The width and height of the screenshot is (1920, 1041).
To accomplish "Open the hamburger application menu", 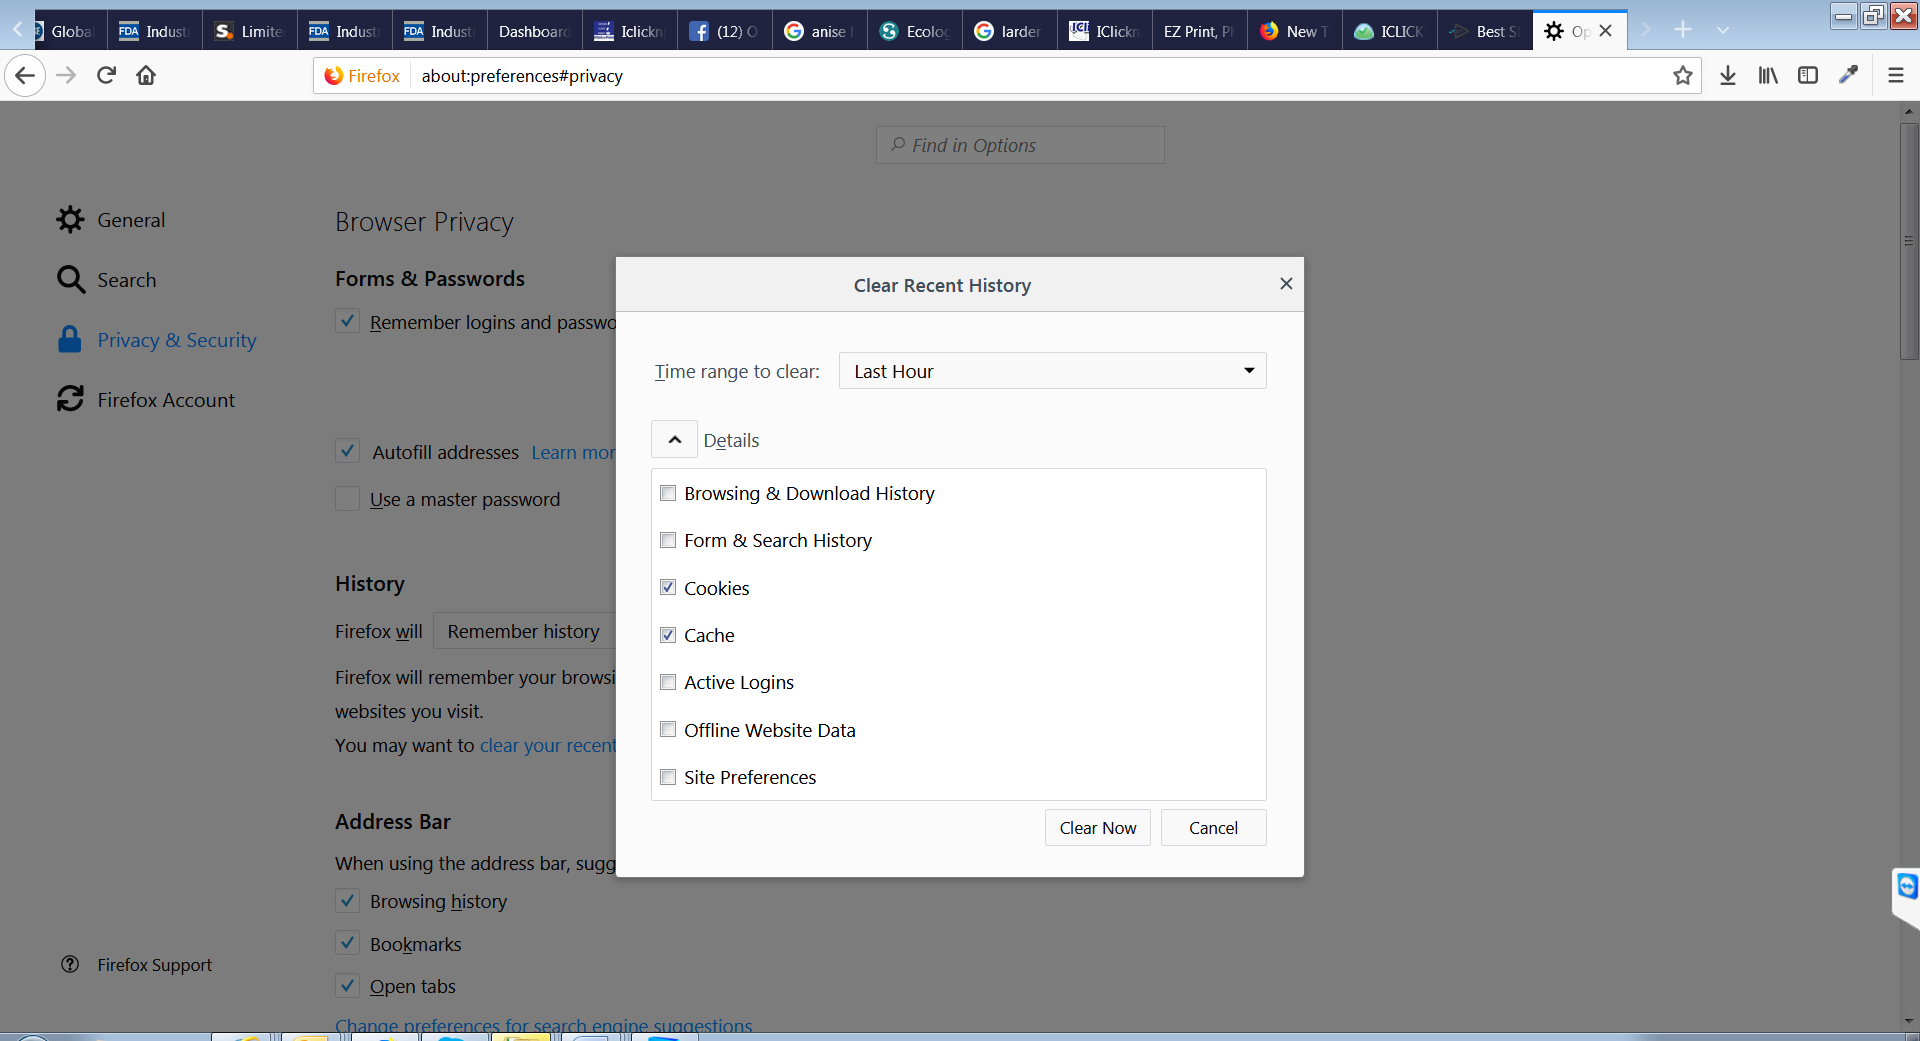I will tap(1895, 75).
